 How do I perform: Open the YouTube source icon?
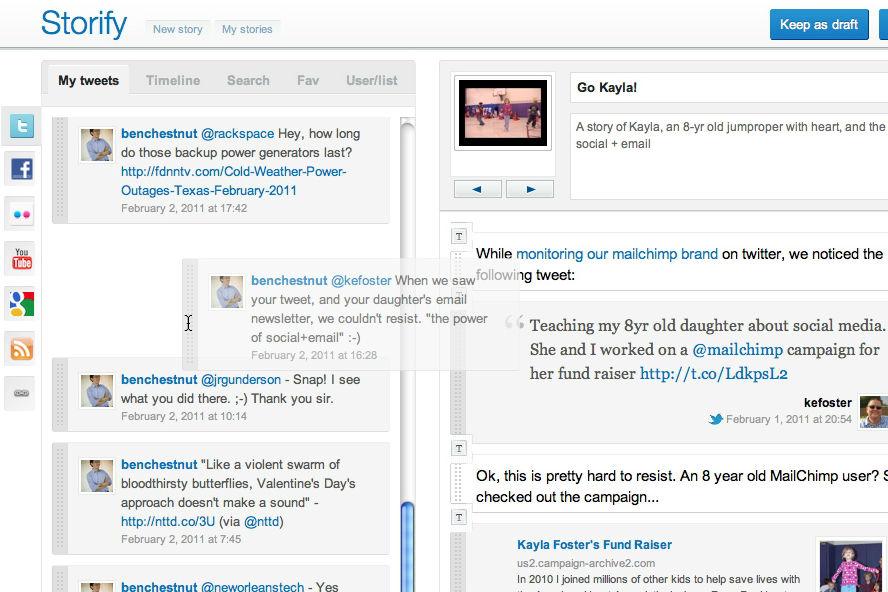pyautogui.click(x=22, y=259)
